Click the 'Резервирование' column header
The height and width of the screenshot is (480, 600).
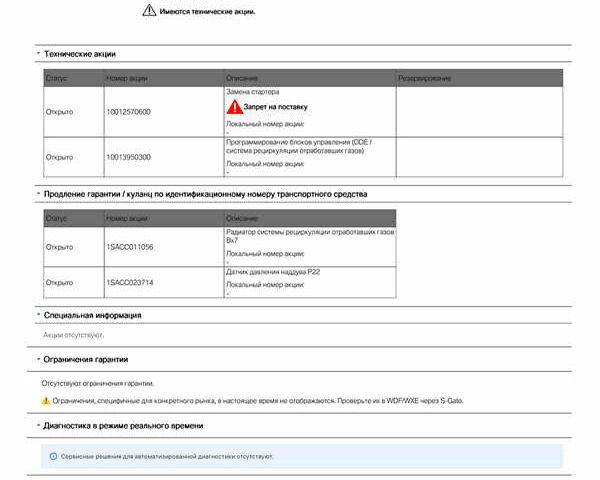[x=425, y=77]
